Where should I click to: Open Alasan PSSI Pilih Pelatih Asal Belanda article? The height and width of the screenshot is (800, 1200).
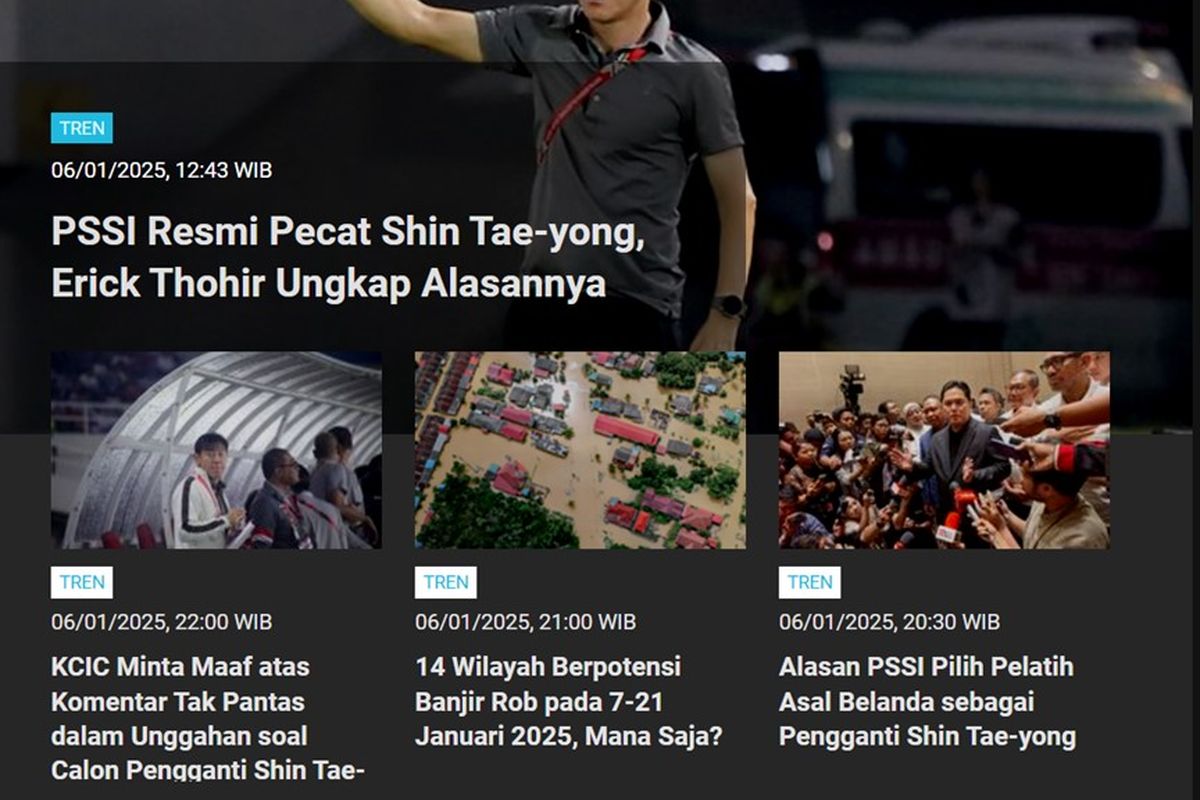point(927,701)
